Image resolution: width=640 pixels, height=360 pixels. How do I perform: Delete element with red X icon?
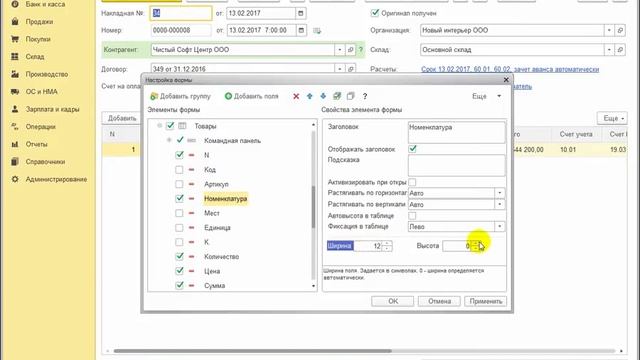(x=296, y=96)
